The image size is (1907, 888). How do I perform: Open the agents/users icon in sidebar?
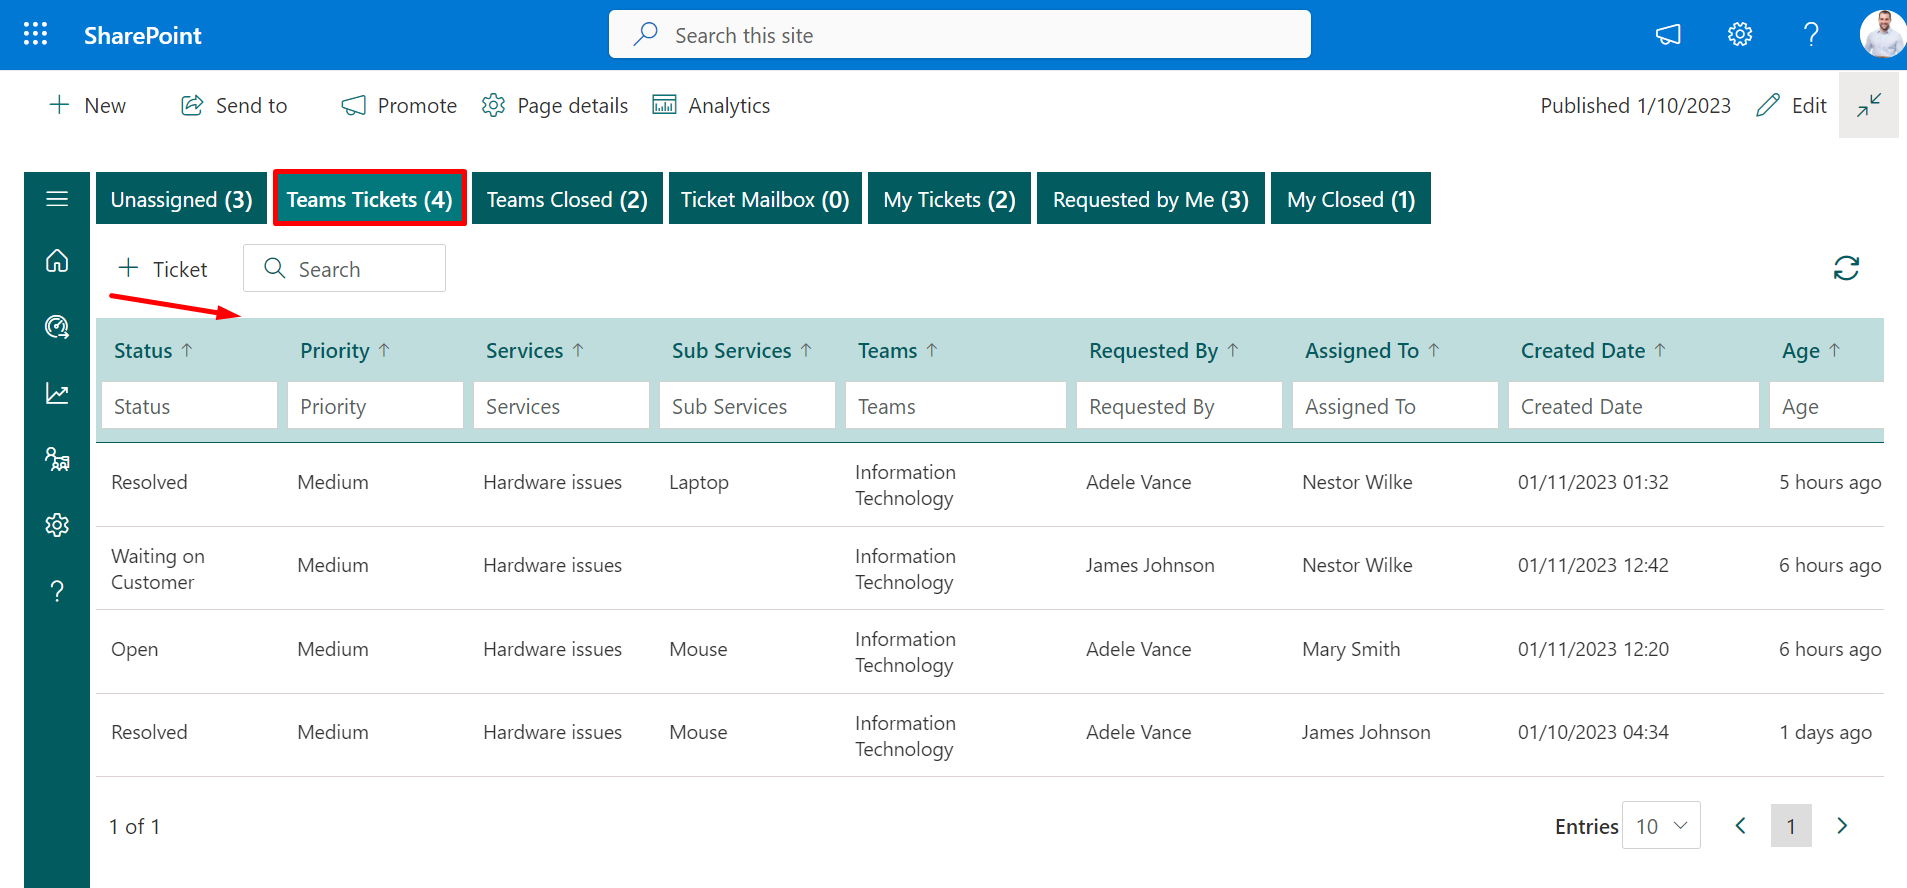point(57,459)
